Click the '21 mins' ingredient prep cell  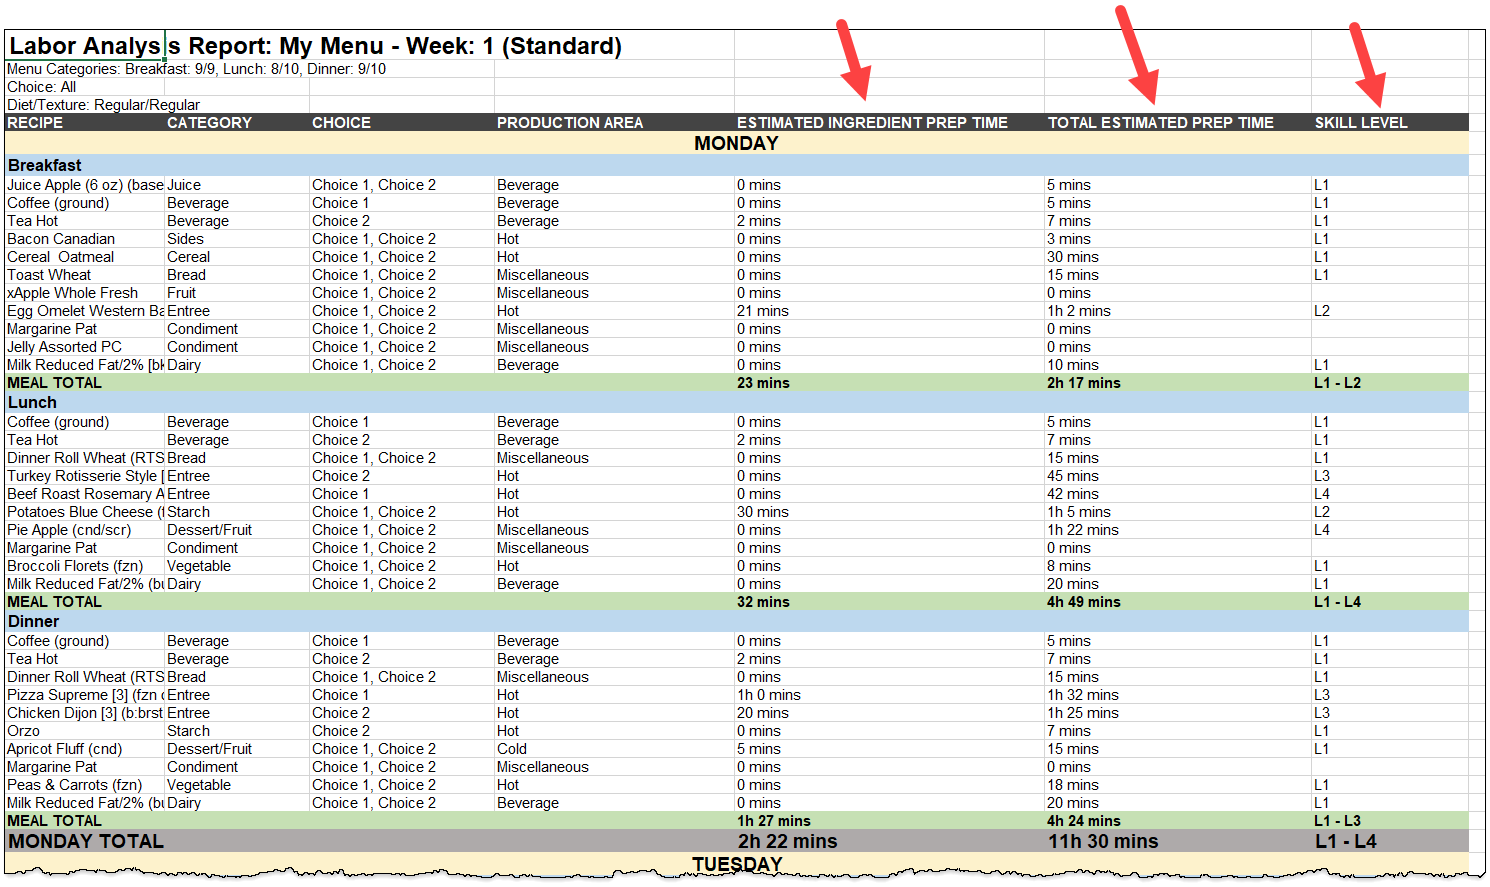coord(763,311)
